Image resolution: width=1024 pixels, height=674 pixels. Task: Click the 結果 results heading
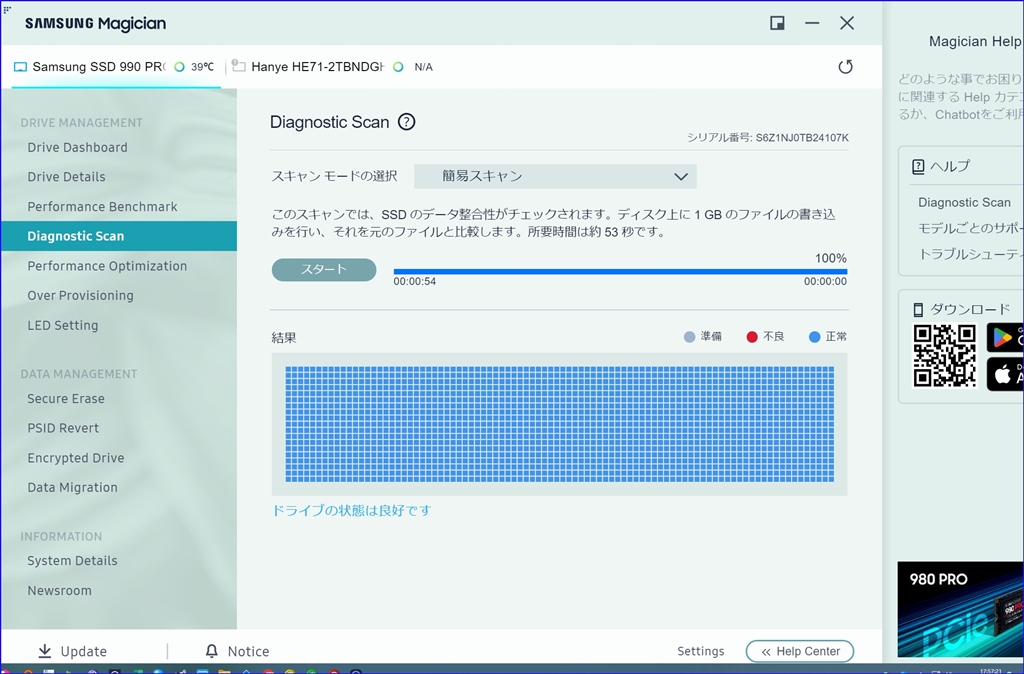[x=284, y=338]
